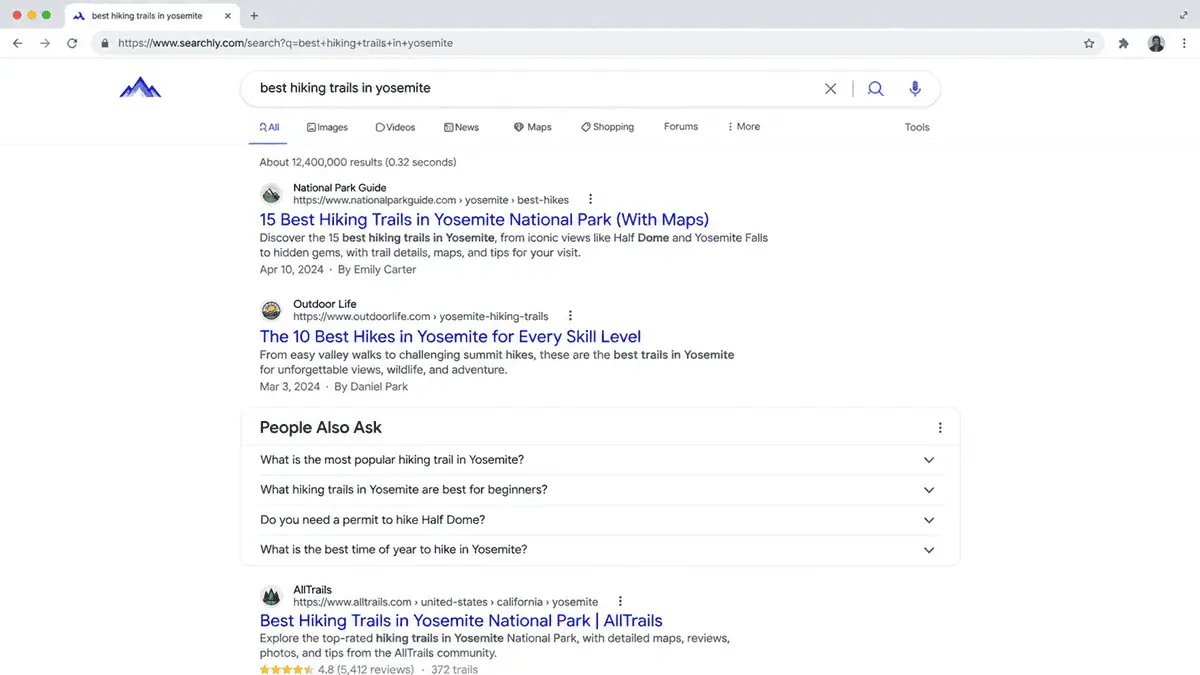Expand 'Do you need a permit to hike Half Dome?'

[600, 520]
